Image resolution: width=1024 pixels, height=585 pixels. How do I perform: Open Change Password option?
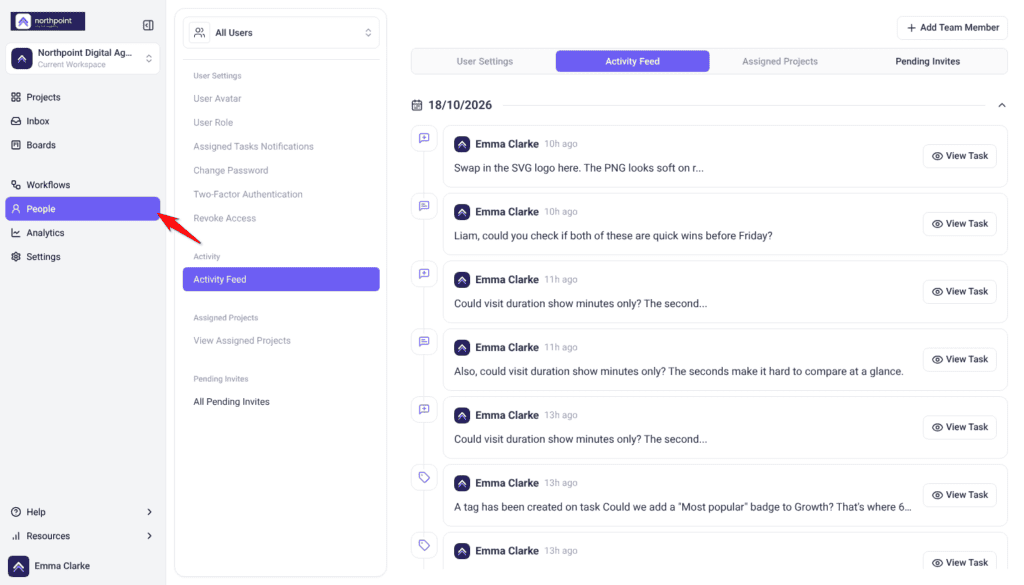[231, 170]
